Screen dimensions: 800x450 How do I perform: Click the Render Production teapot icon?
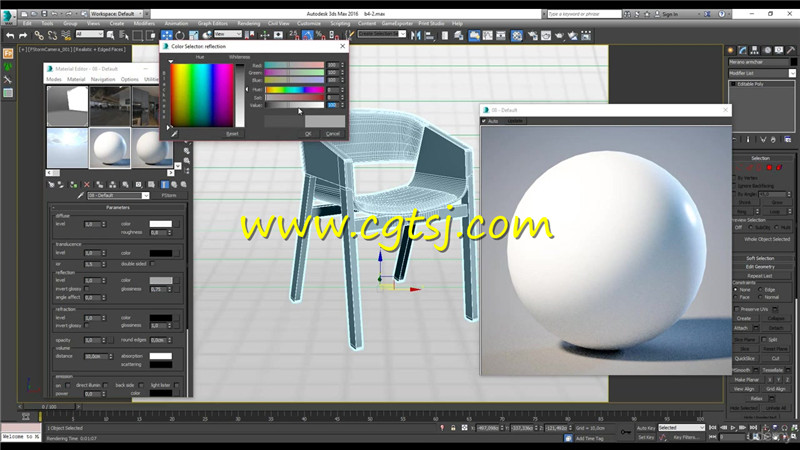click(x=559, y=35)
